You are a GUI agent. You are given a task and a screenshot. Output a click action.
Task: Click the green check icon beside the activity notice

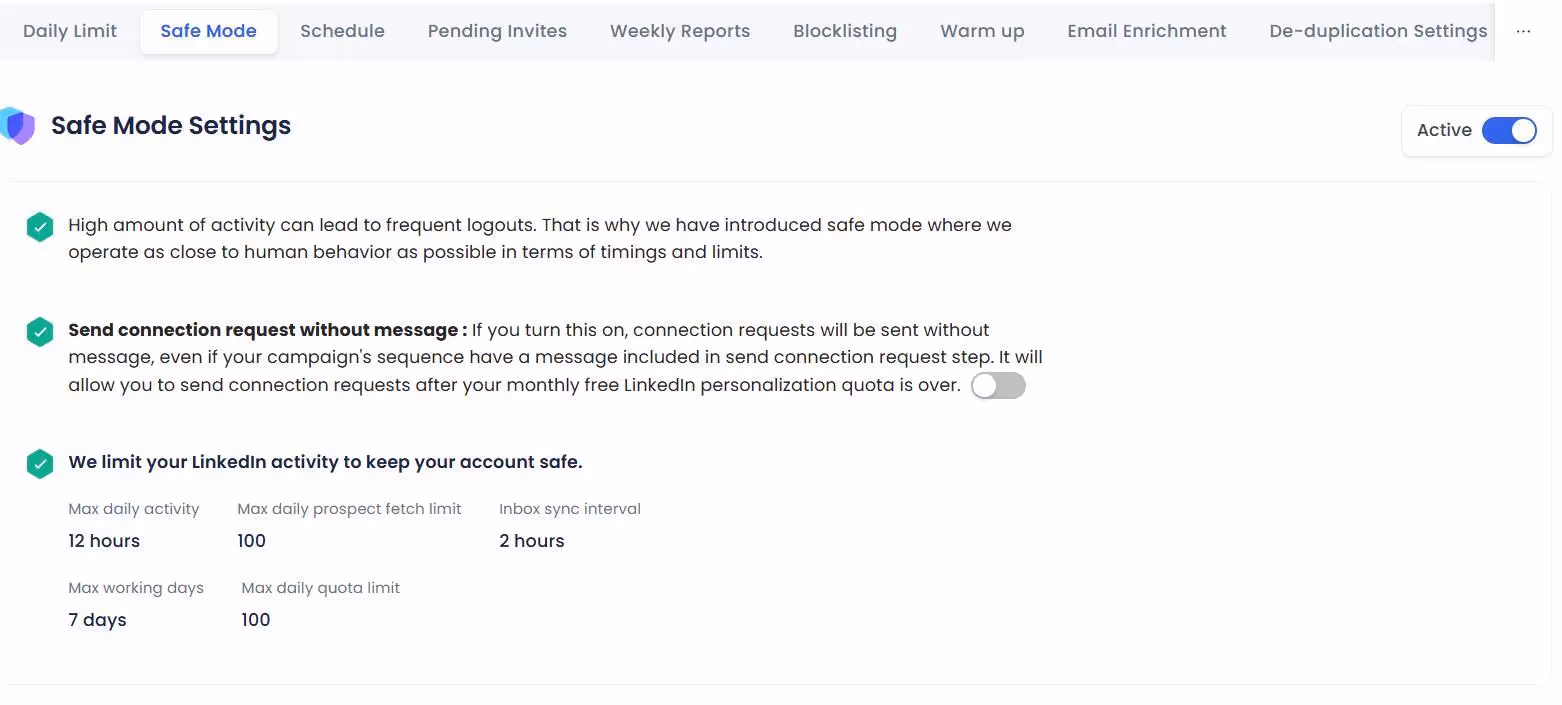[39, 226]
